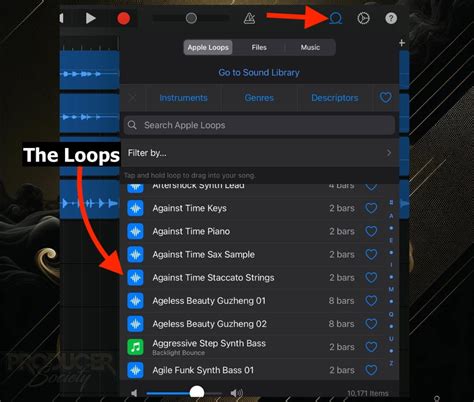Select the 'Against Time Piano' loop name

pos(191,231)
